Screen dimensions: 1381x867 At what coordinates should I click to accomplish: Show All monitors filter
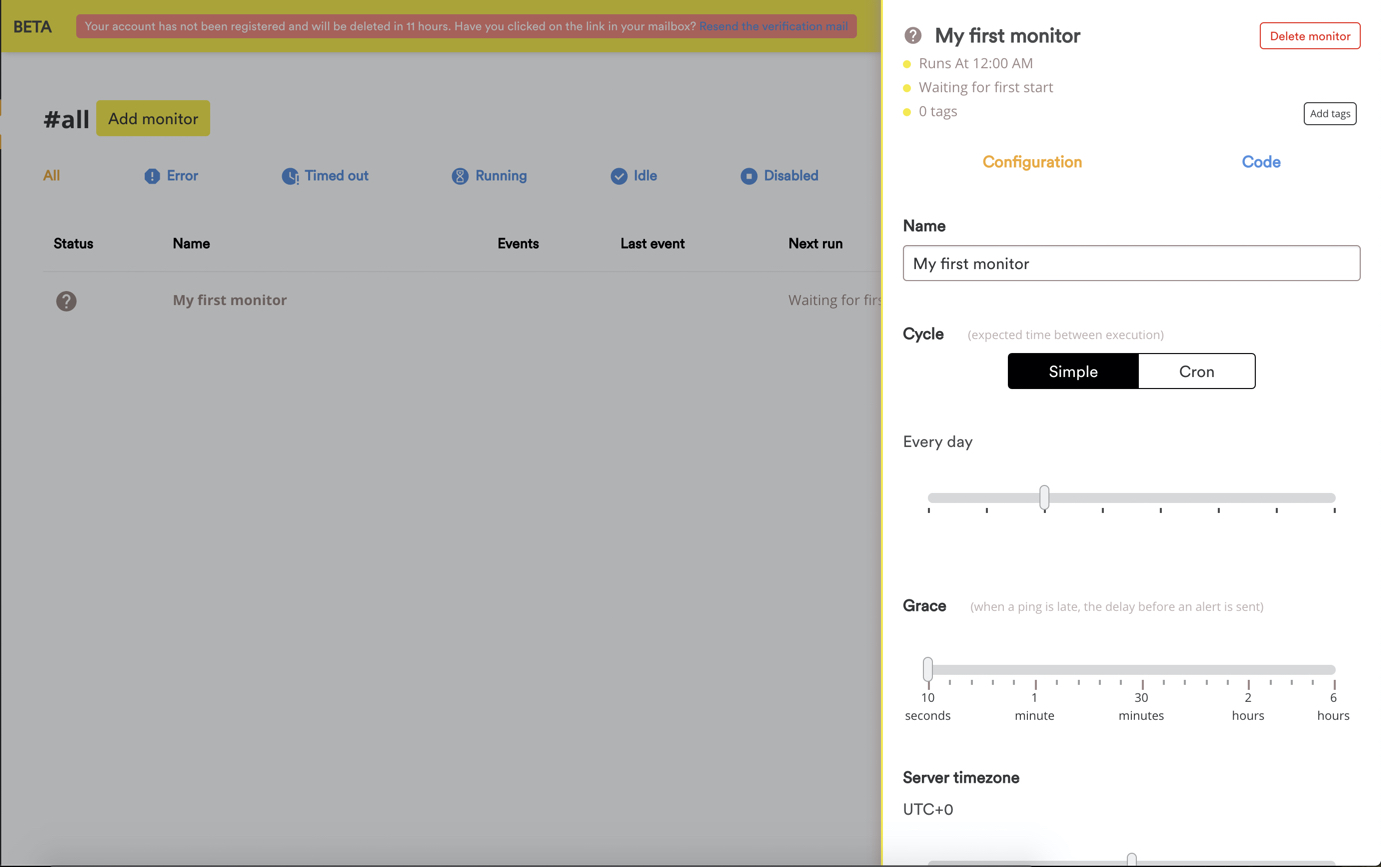[51, 176]
